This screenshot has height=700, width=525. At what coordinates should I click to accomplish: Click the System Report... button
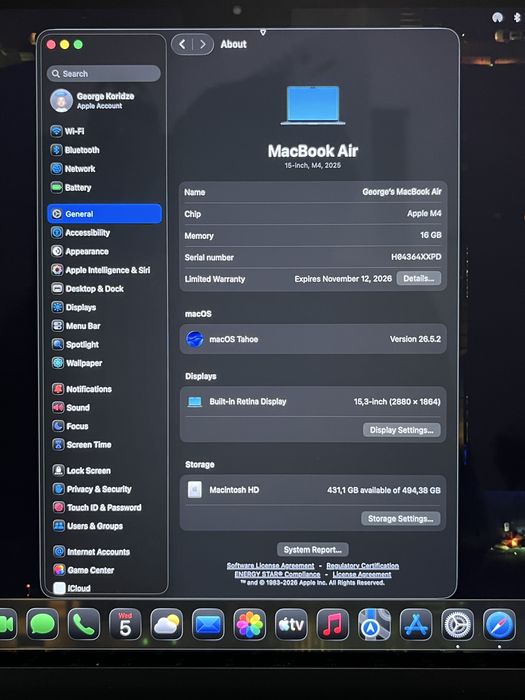(x=312, y=550)
